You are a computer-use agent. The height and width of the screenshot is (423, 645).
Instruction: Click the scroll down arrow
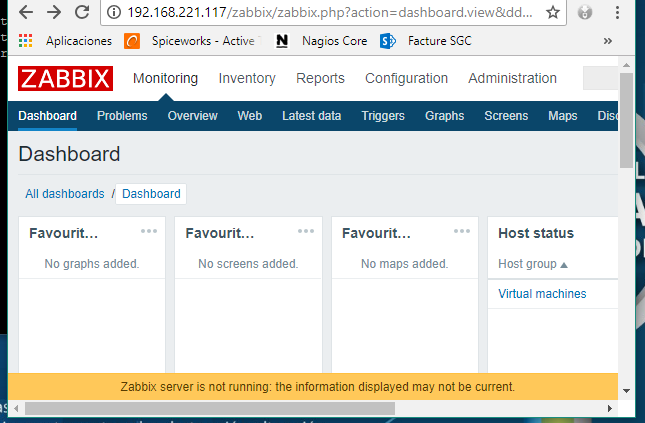(626, 391)
